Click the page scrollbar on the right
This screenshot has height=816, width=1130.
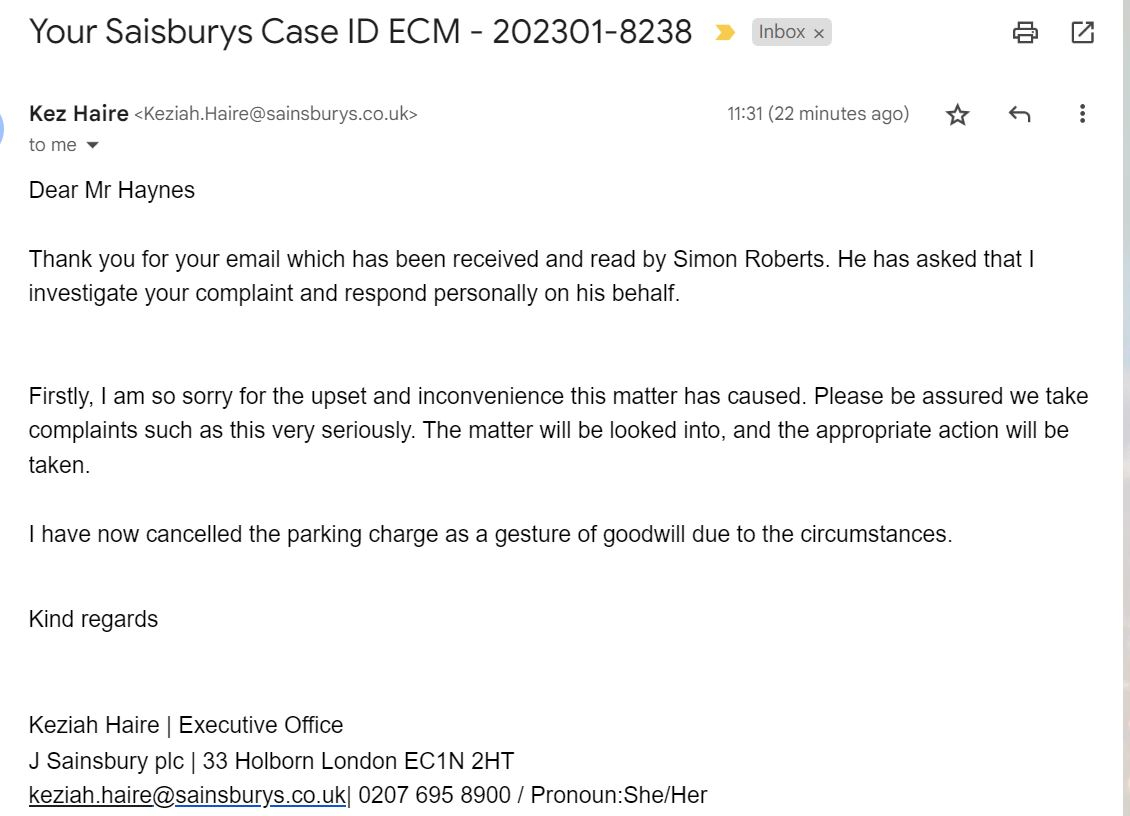tap(1126, 408)
